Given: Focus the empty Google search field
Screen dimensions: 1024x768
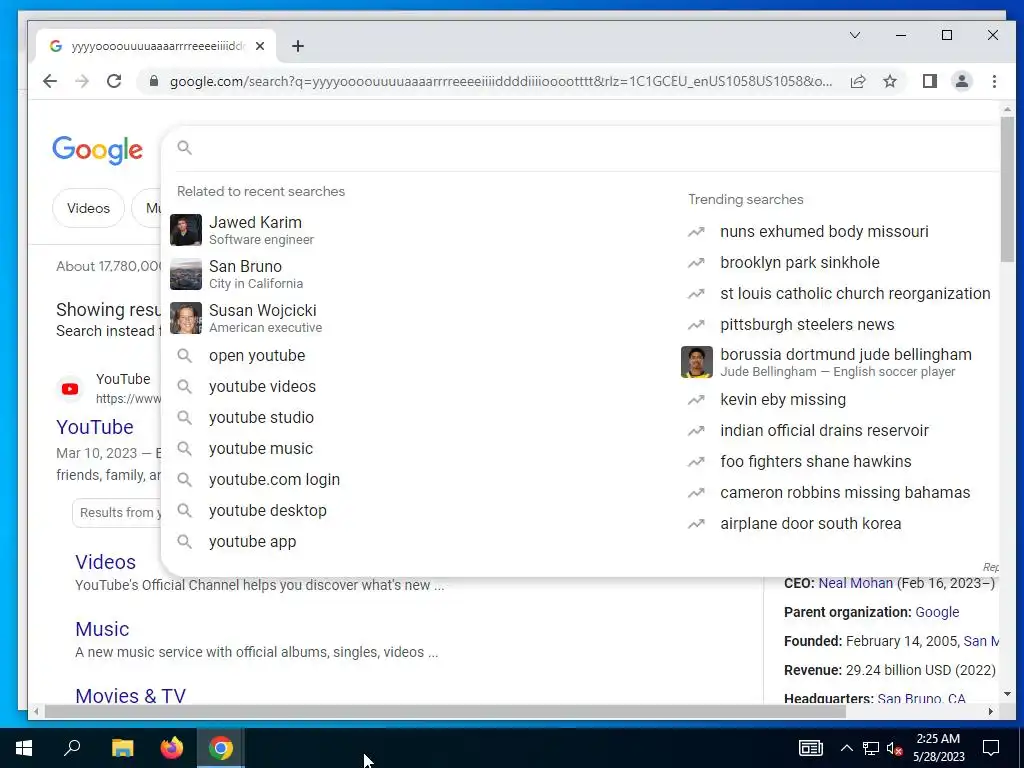Looking at the screenshot, I should [581, 148].
